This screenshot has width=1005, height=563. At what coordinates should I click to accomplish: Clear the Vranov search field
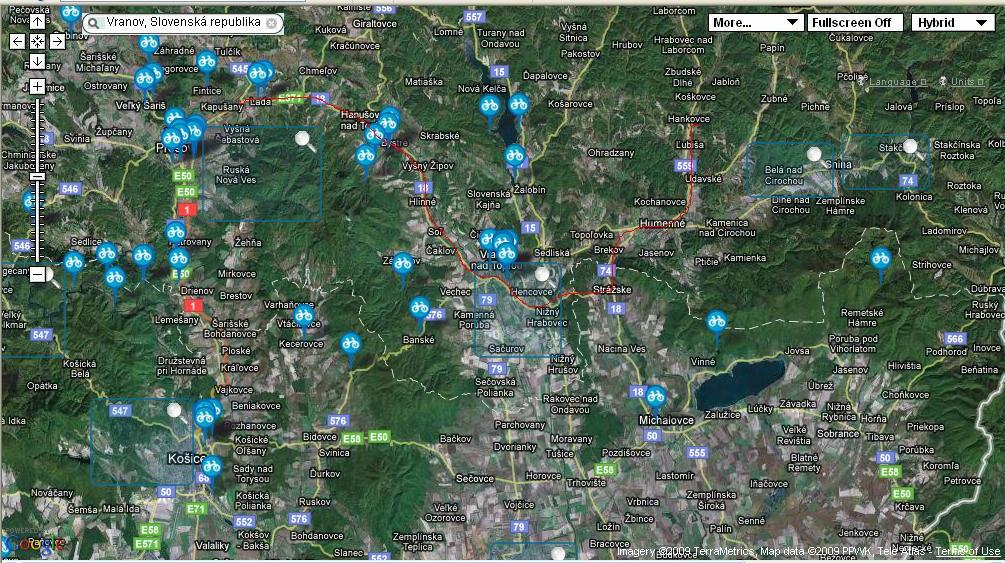coord(271,22)
